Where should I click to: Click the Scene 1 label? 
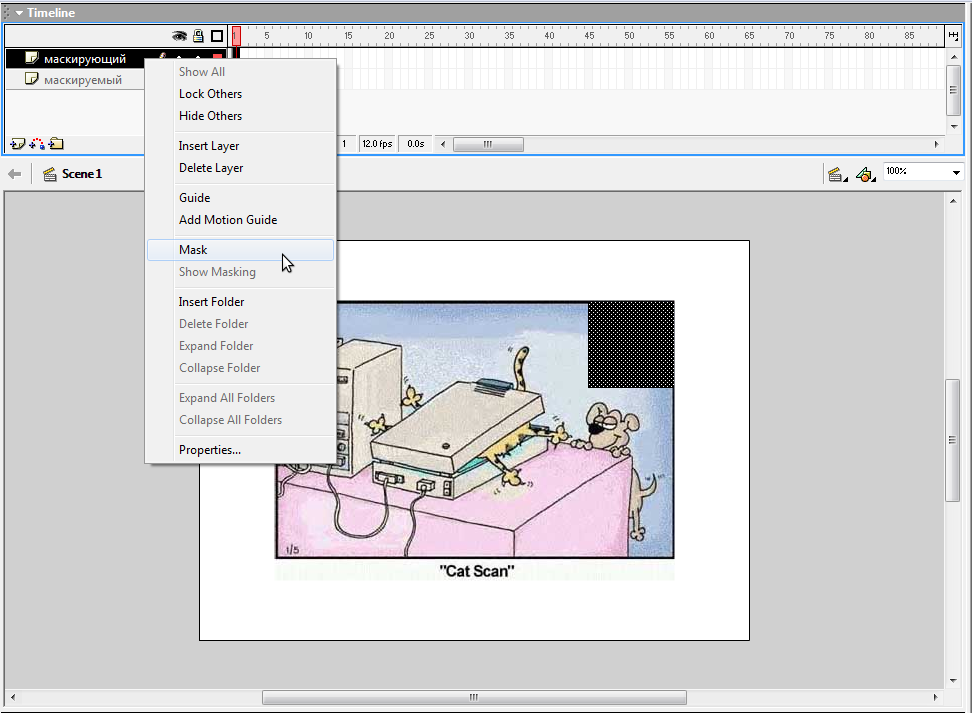82,174
